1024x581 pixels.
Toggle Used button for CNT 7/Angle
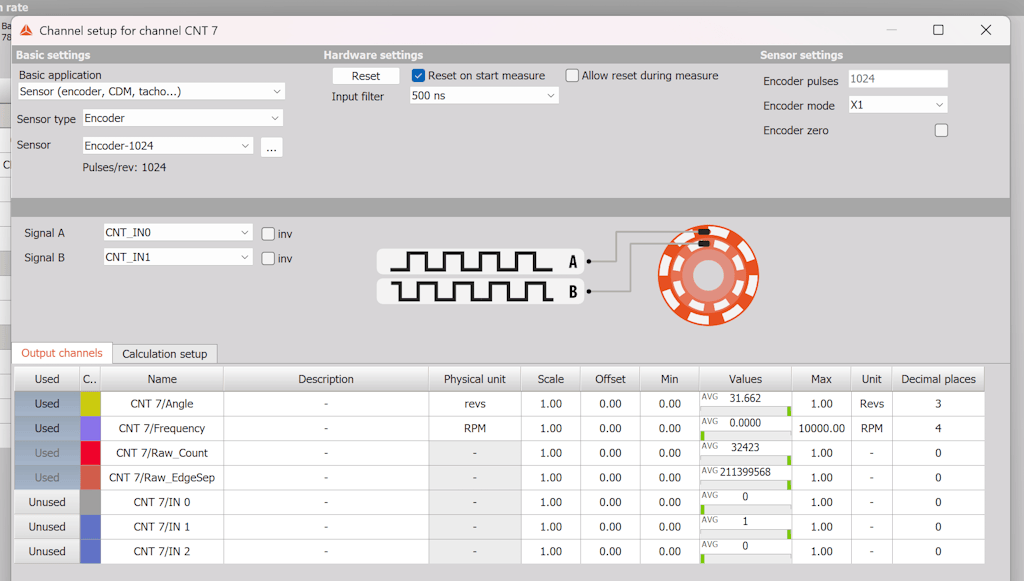[47, 403]
